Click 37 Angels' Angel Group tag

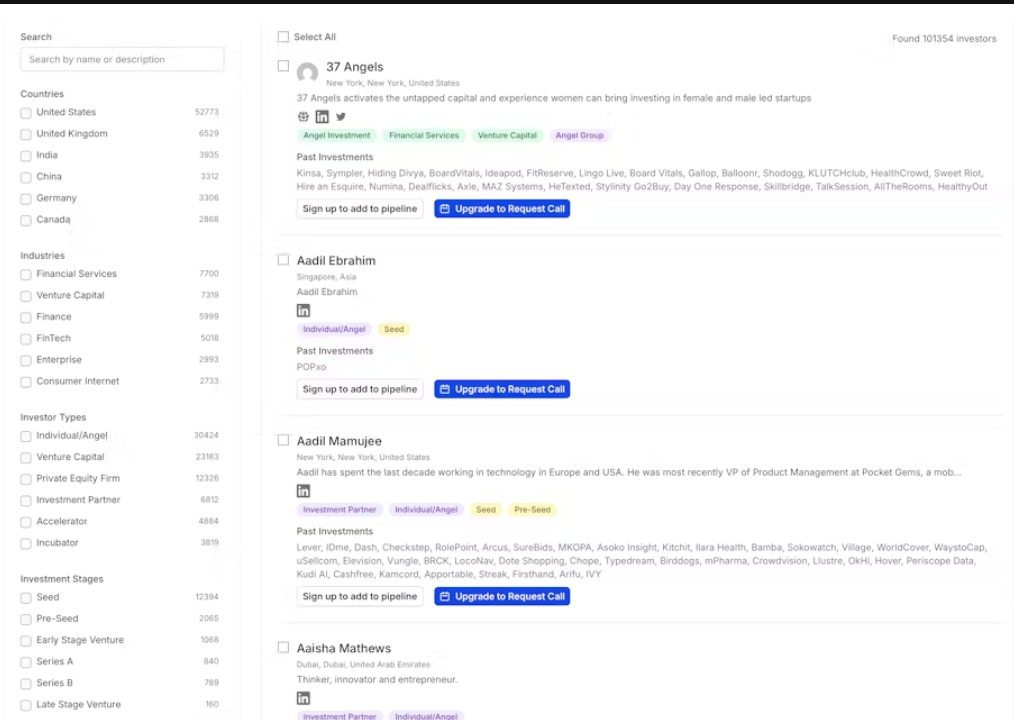[x=579, y=135]
